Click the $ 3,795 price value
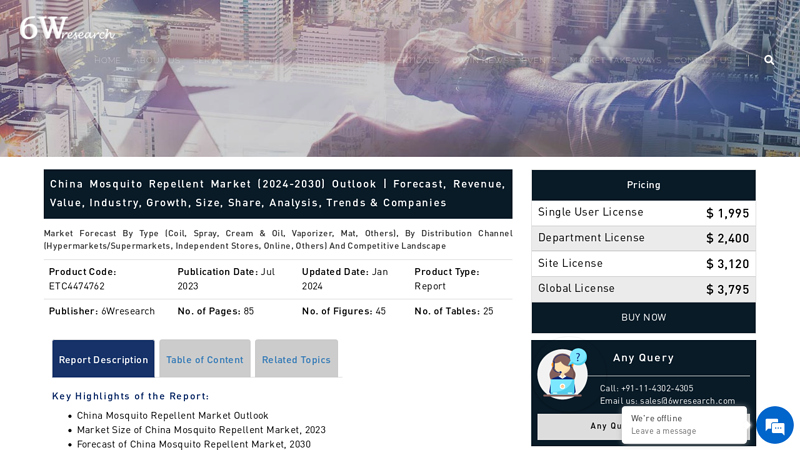 coord(728,289)
